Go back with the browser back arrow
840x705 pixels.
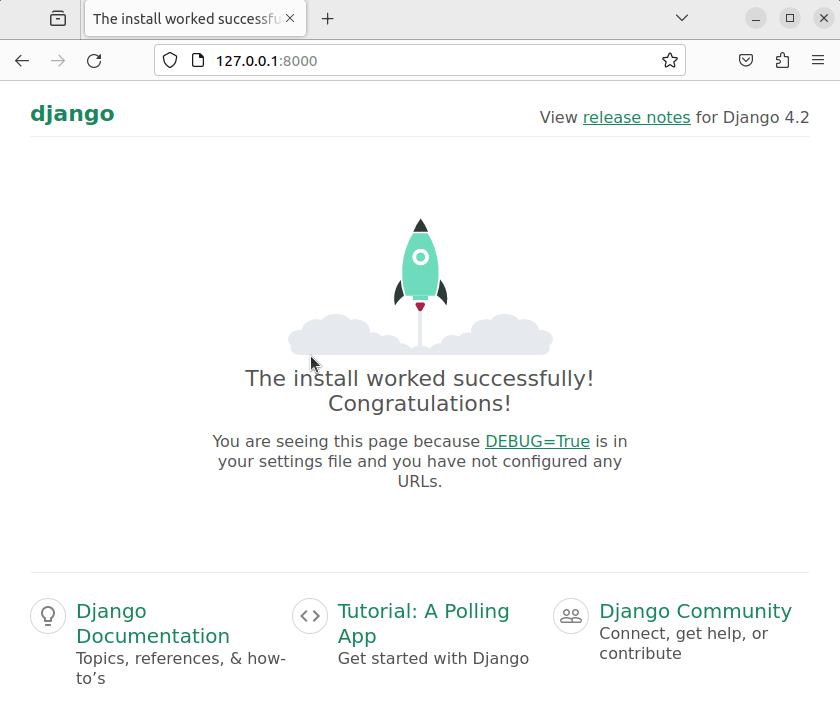click(22, 61)
